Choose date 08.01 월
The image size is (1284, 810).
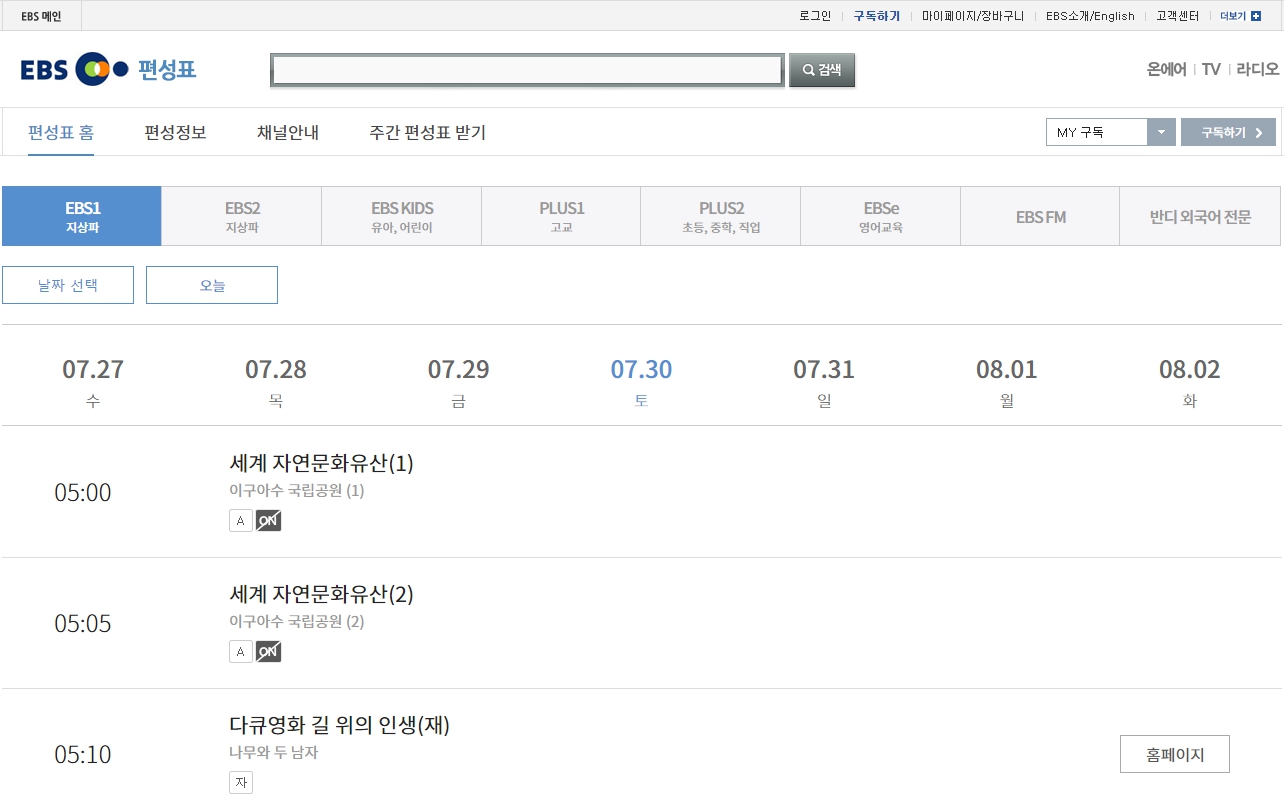(1007, 383)
